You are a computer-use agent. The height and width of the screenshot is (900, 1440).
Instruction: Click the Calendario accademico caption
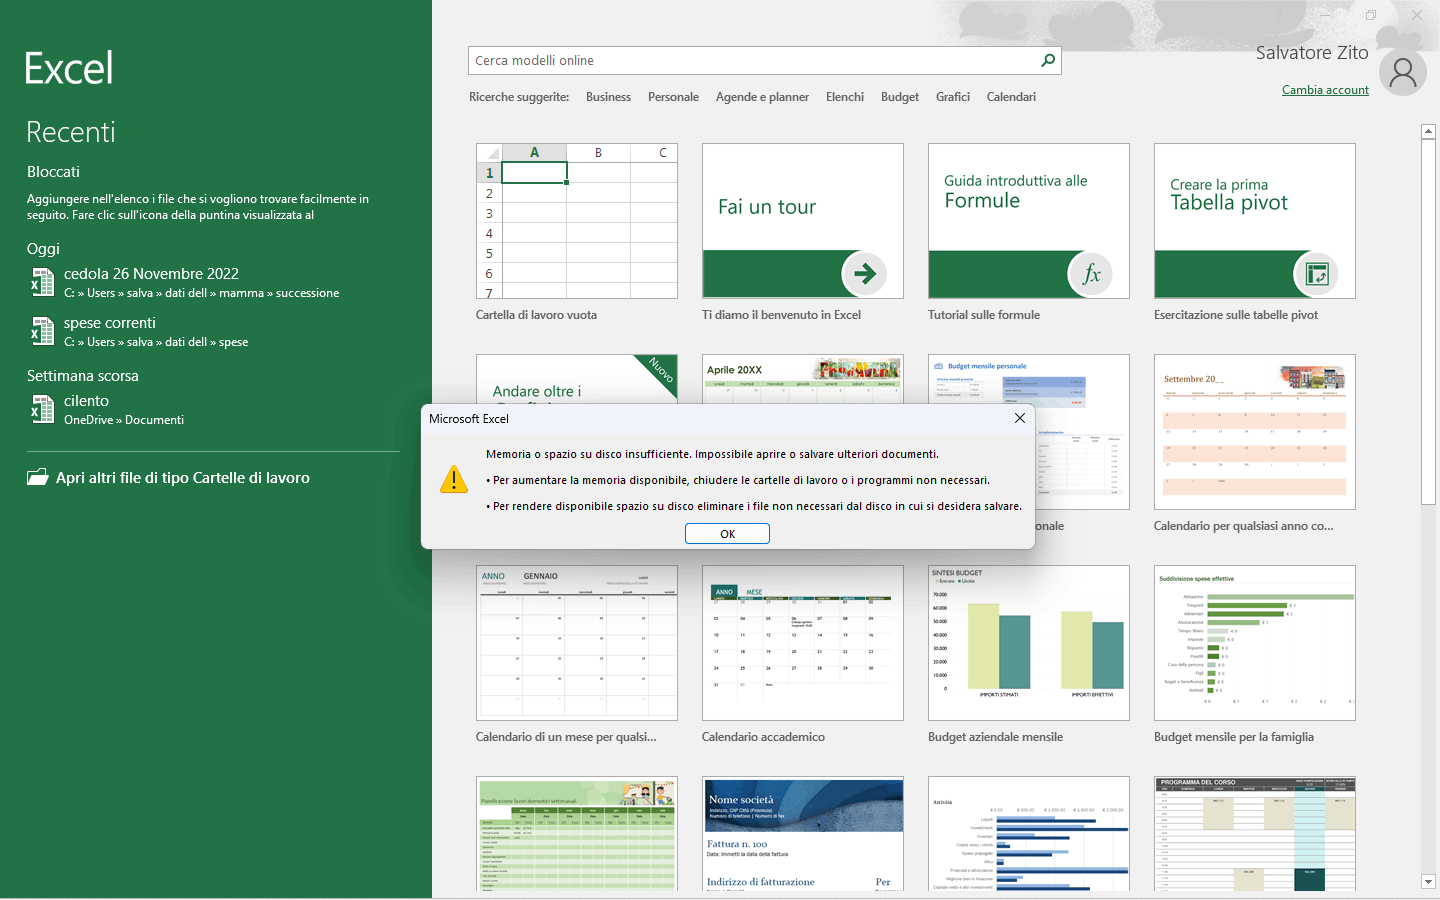click(x=763, y=737)
